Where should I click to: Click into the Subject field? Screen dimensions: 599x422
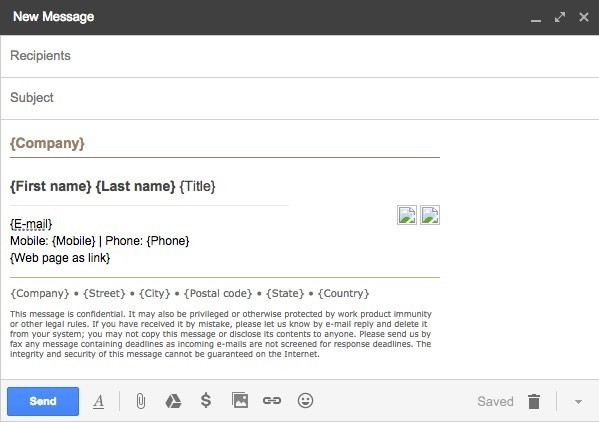(300, 98)
